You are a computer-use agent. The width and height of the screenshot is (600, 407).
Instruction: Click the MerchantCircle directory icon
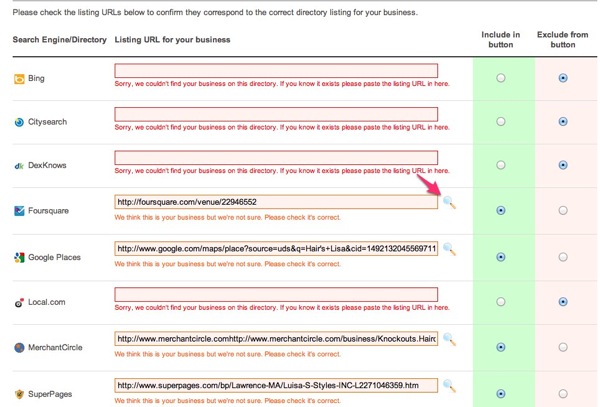[x=19, y=348]
